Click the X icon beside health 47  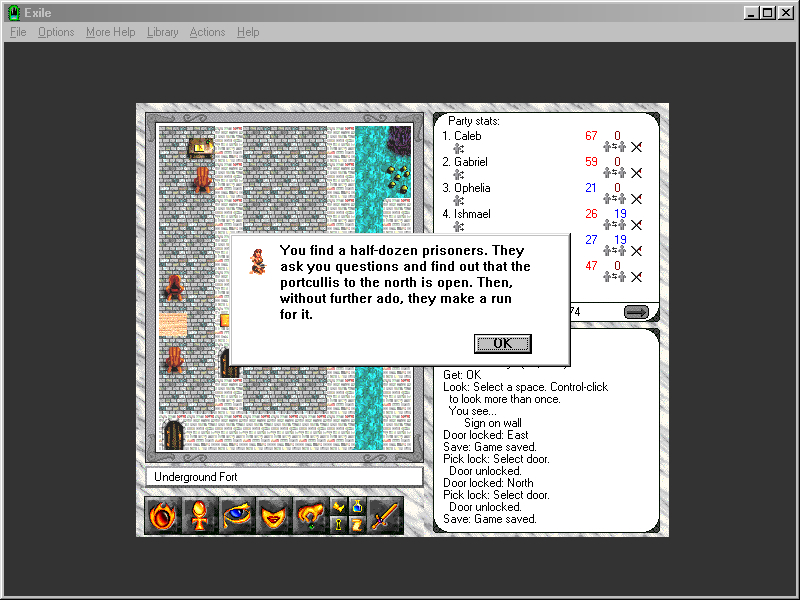coord(636,277)
